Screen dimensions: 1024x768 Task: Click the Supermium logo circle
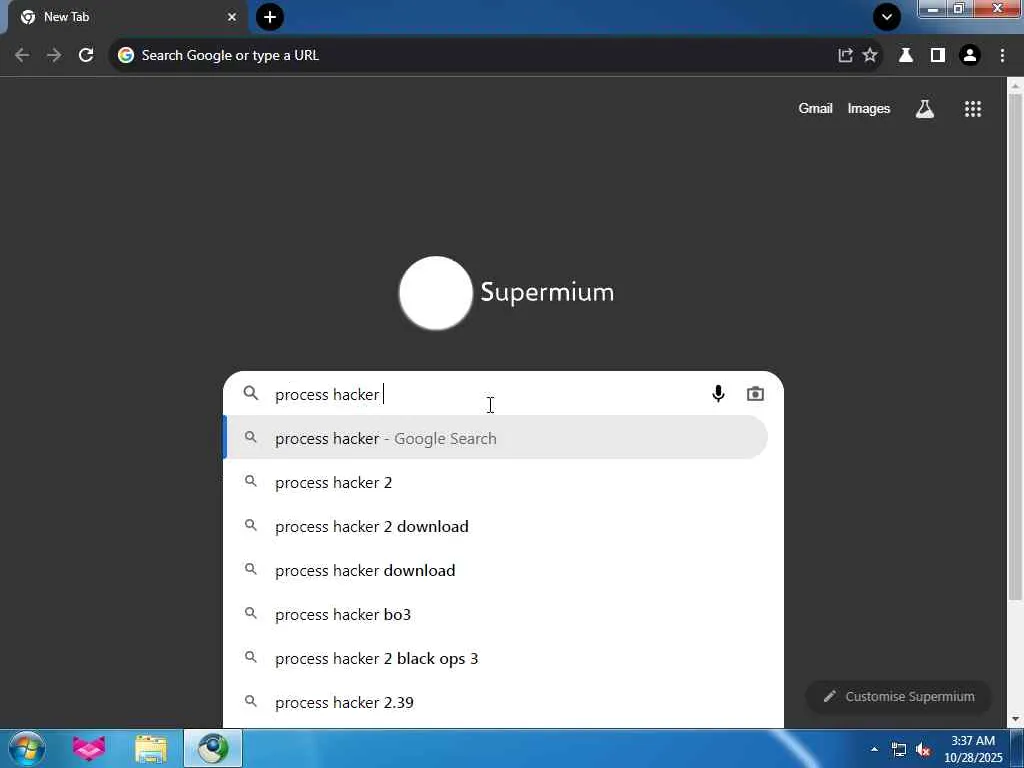pos(436,293)
